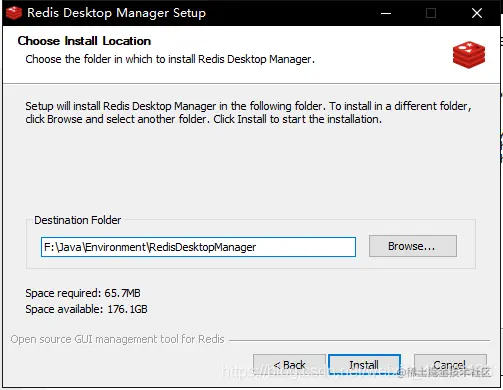Close the setup window with the X
The height and width of the screenshot is (390, 503).
[477, 13]
